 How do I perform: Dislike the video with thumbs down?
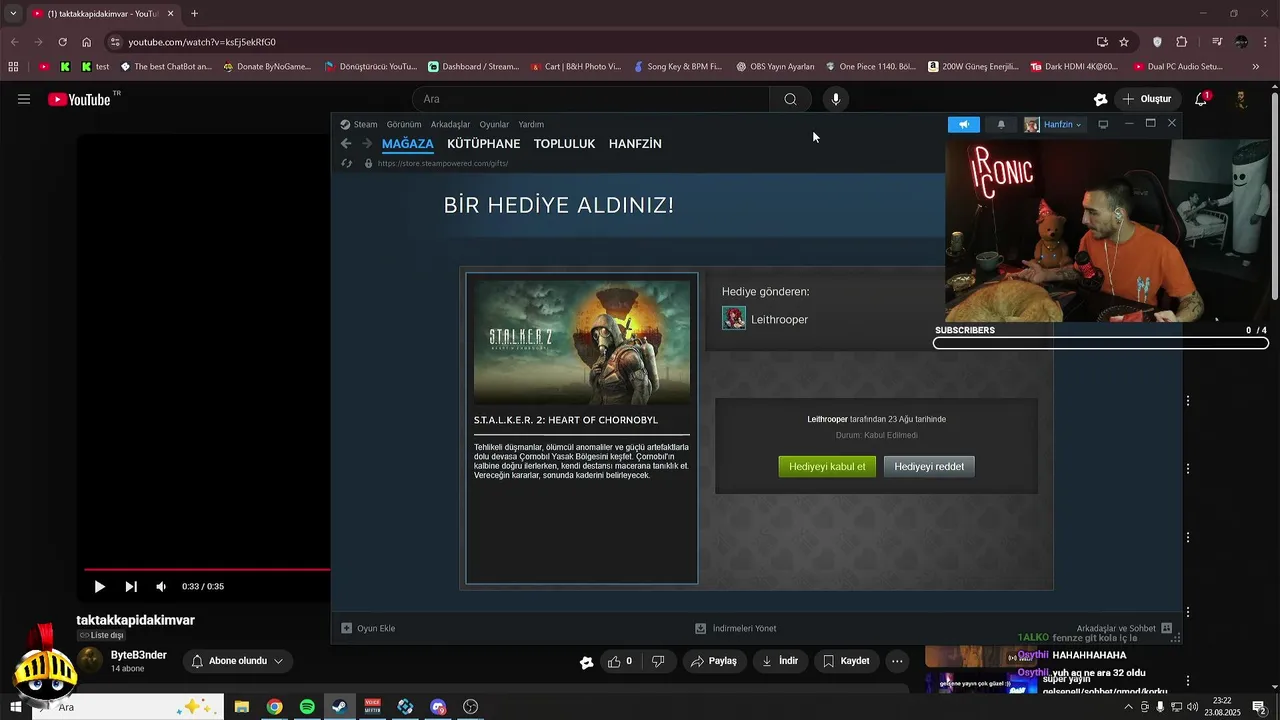coord(658,661)
